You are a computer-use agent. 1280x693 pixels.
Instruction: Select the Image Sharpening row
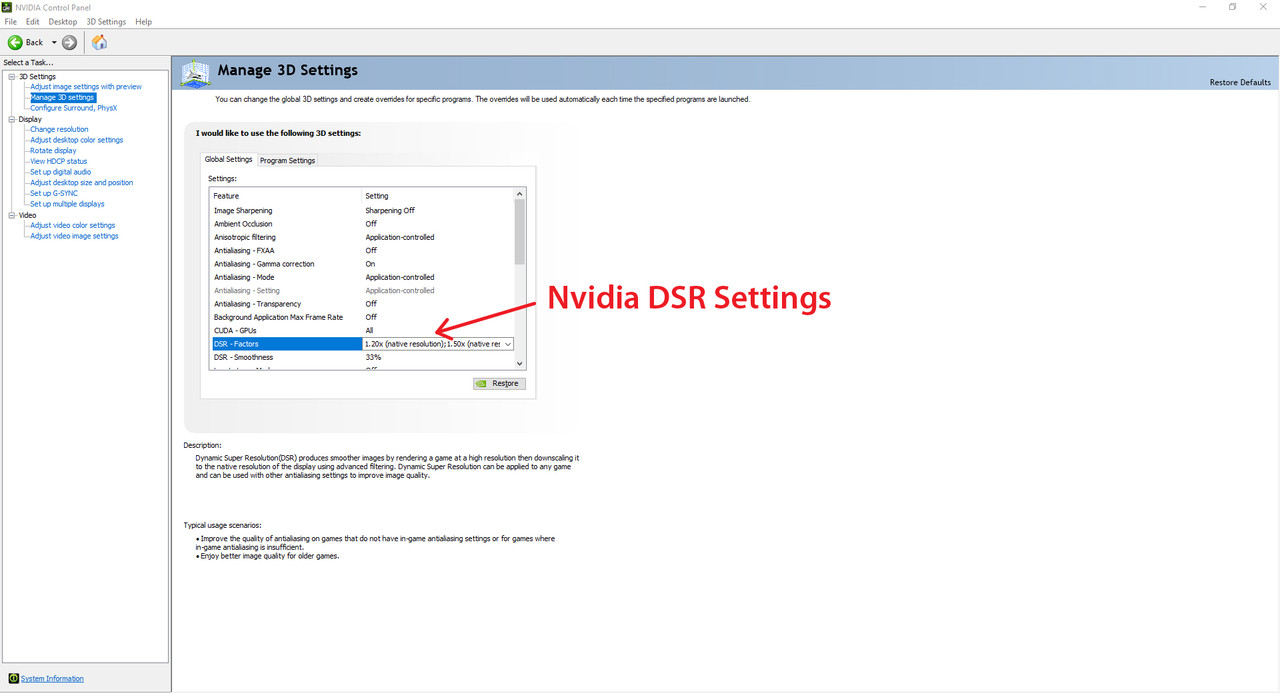[362, 210]
